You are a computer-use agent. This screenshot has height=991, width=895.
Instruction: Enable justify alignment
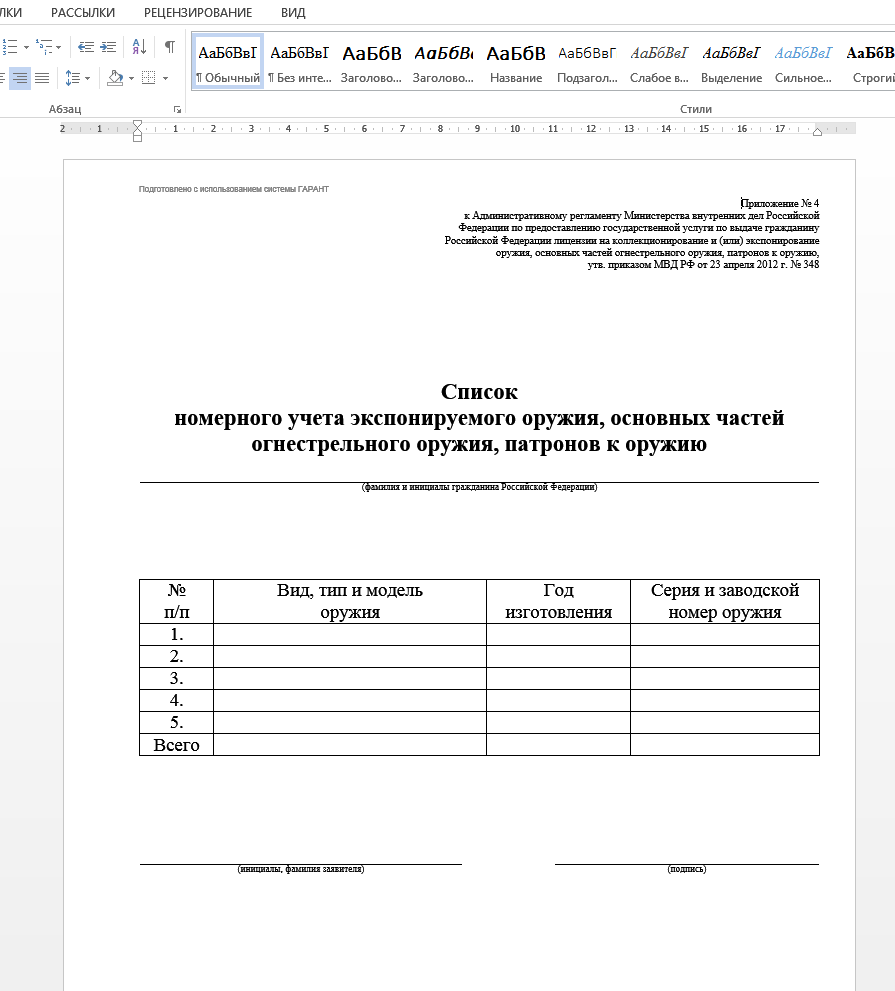(42, 78)
